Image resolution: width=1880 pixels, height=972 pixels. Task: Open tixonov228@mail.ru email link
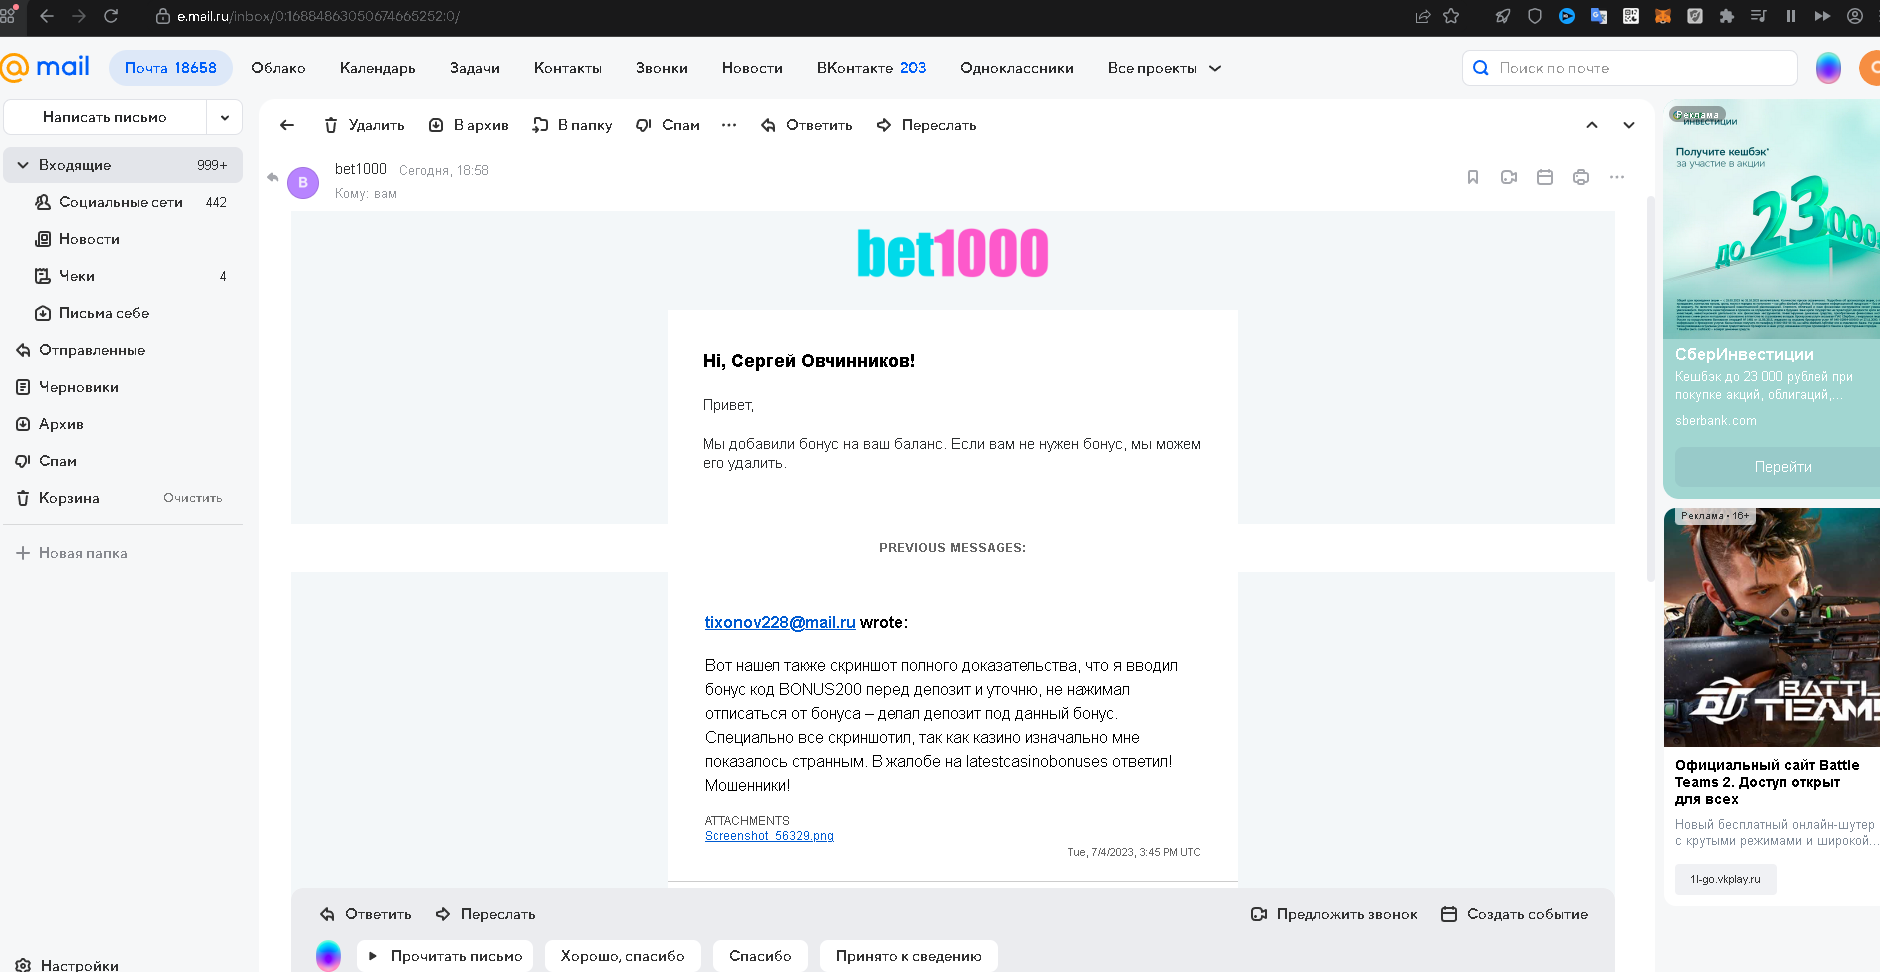pyautogui.click(x=780, y=622)
